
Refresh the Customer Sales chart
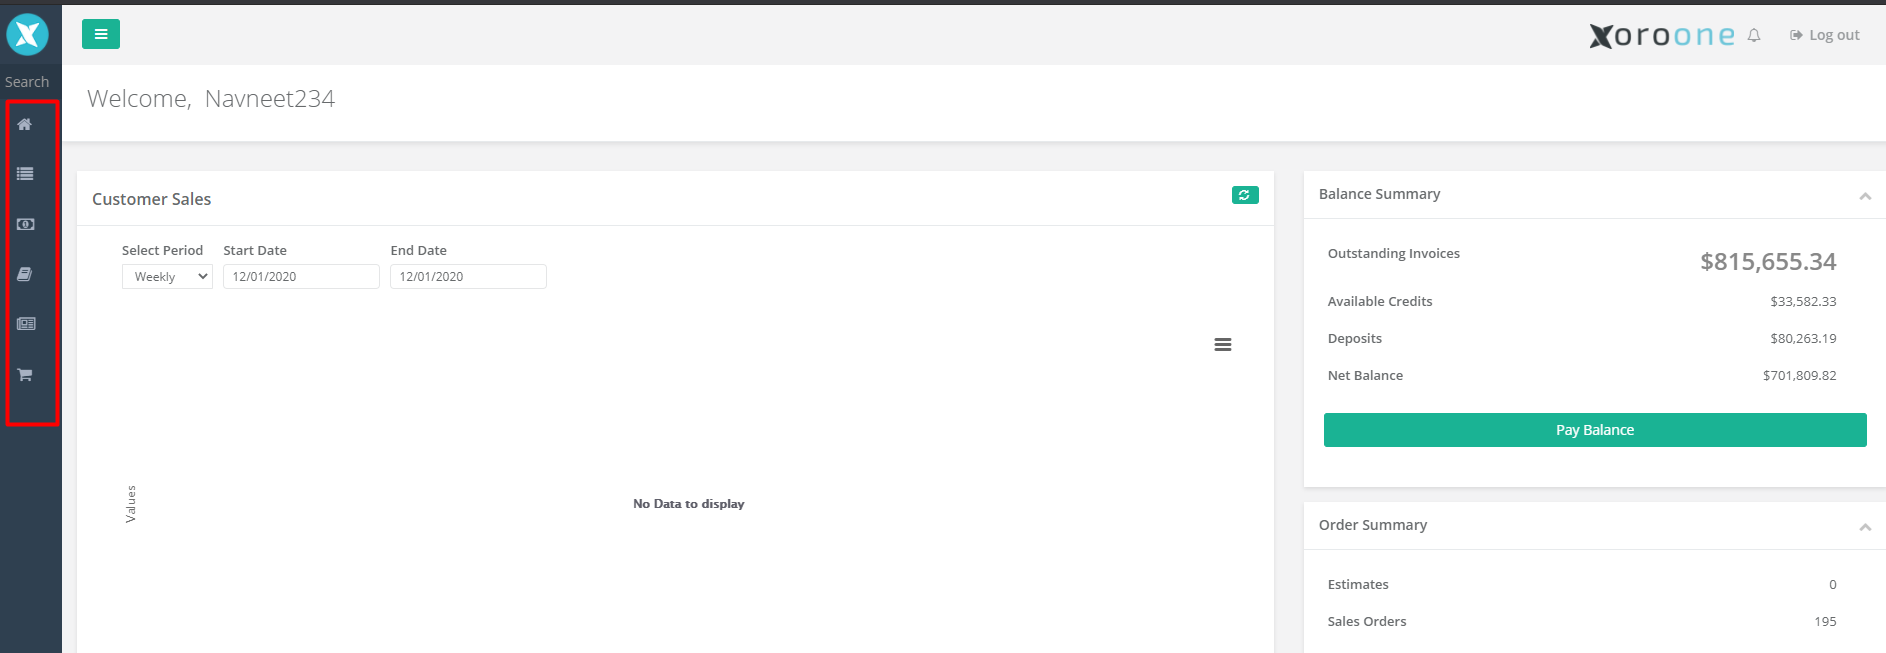[x=1244, y=195]
